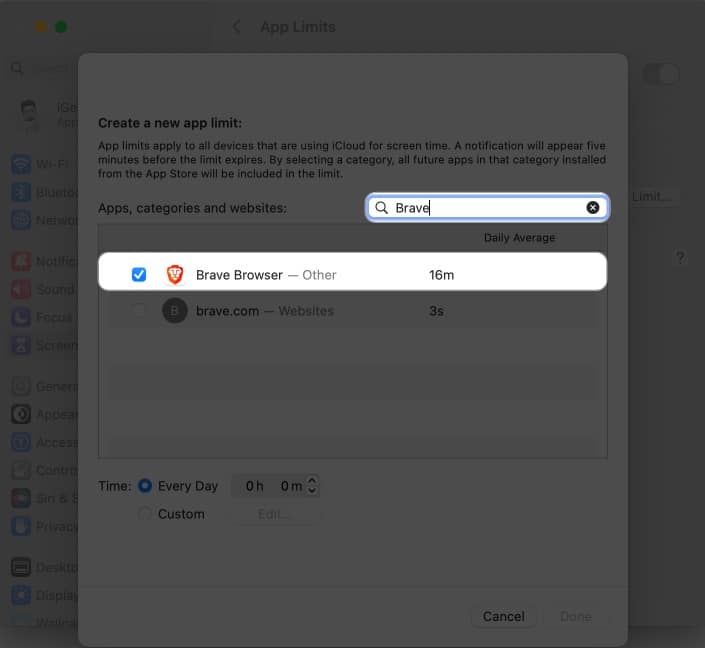Select the brave.com — Websites row text
Image resolution: width=705 pixels, height=648 pixels.
(265, 311)
